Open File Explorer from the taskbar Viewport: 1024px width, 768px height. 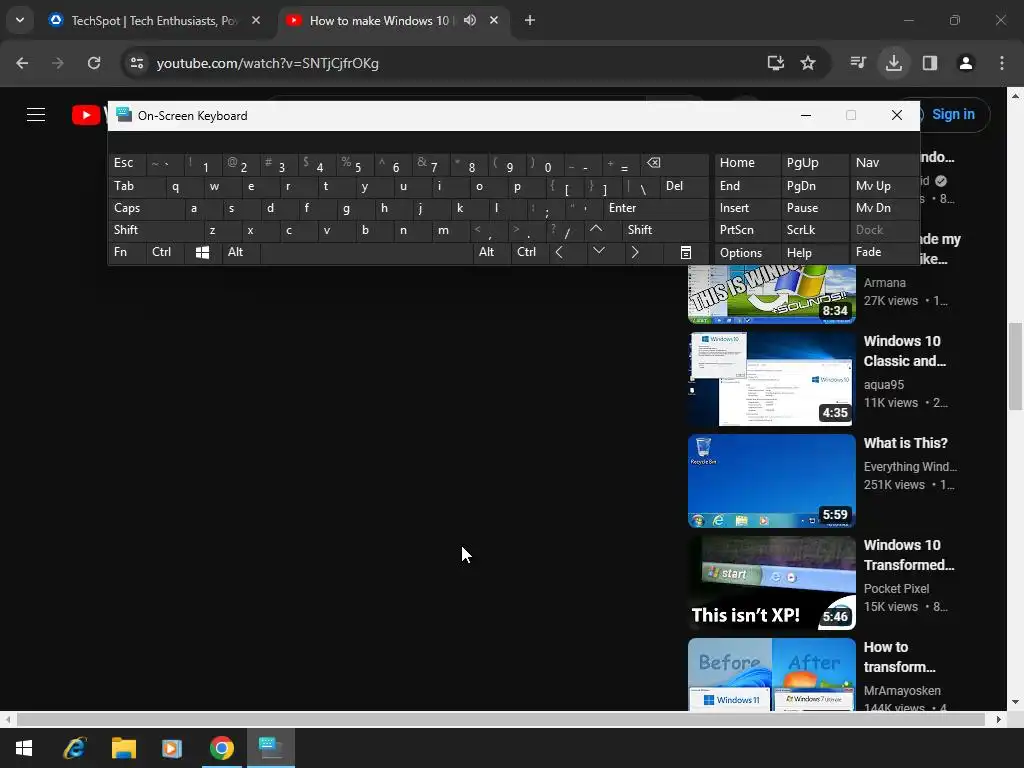[123, 748]
